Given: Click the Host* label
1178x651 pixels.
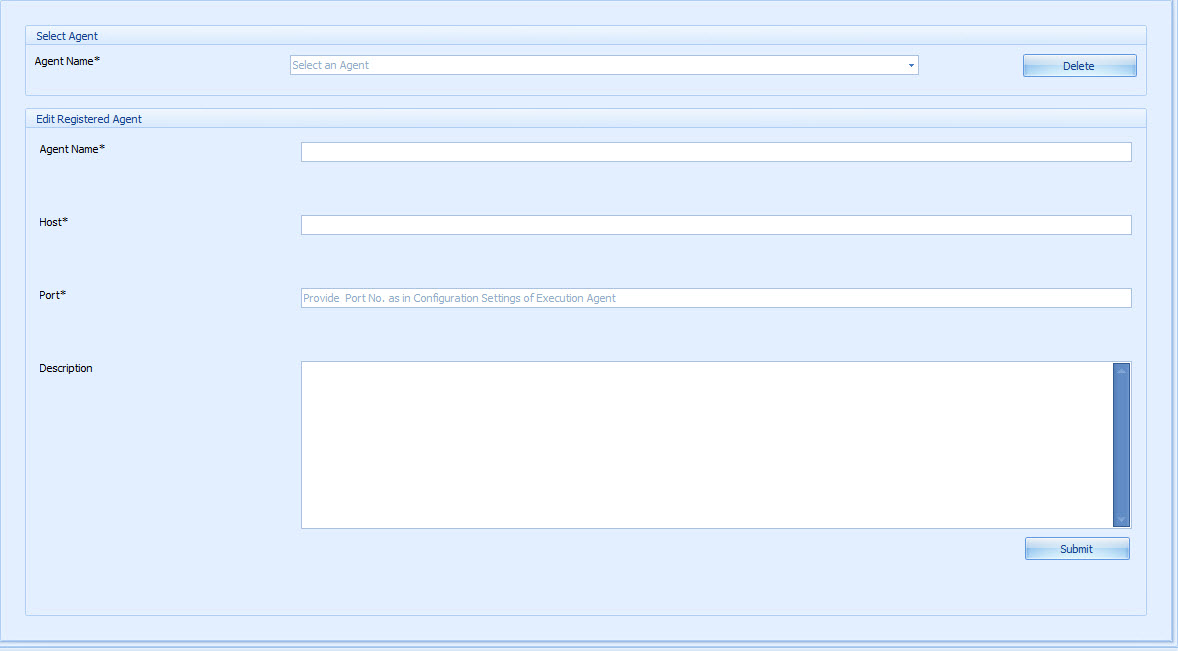Looking at the screenshot, I should tap(53, 222).
